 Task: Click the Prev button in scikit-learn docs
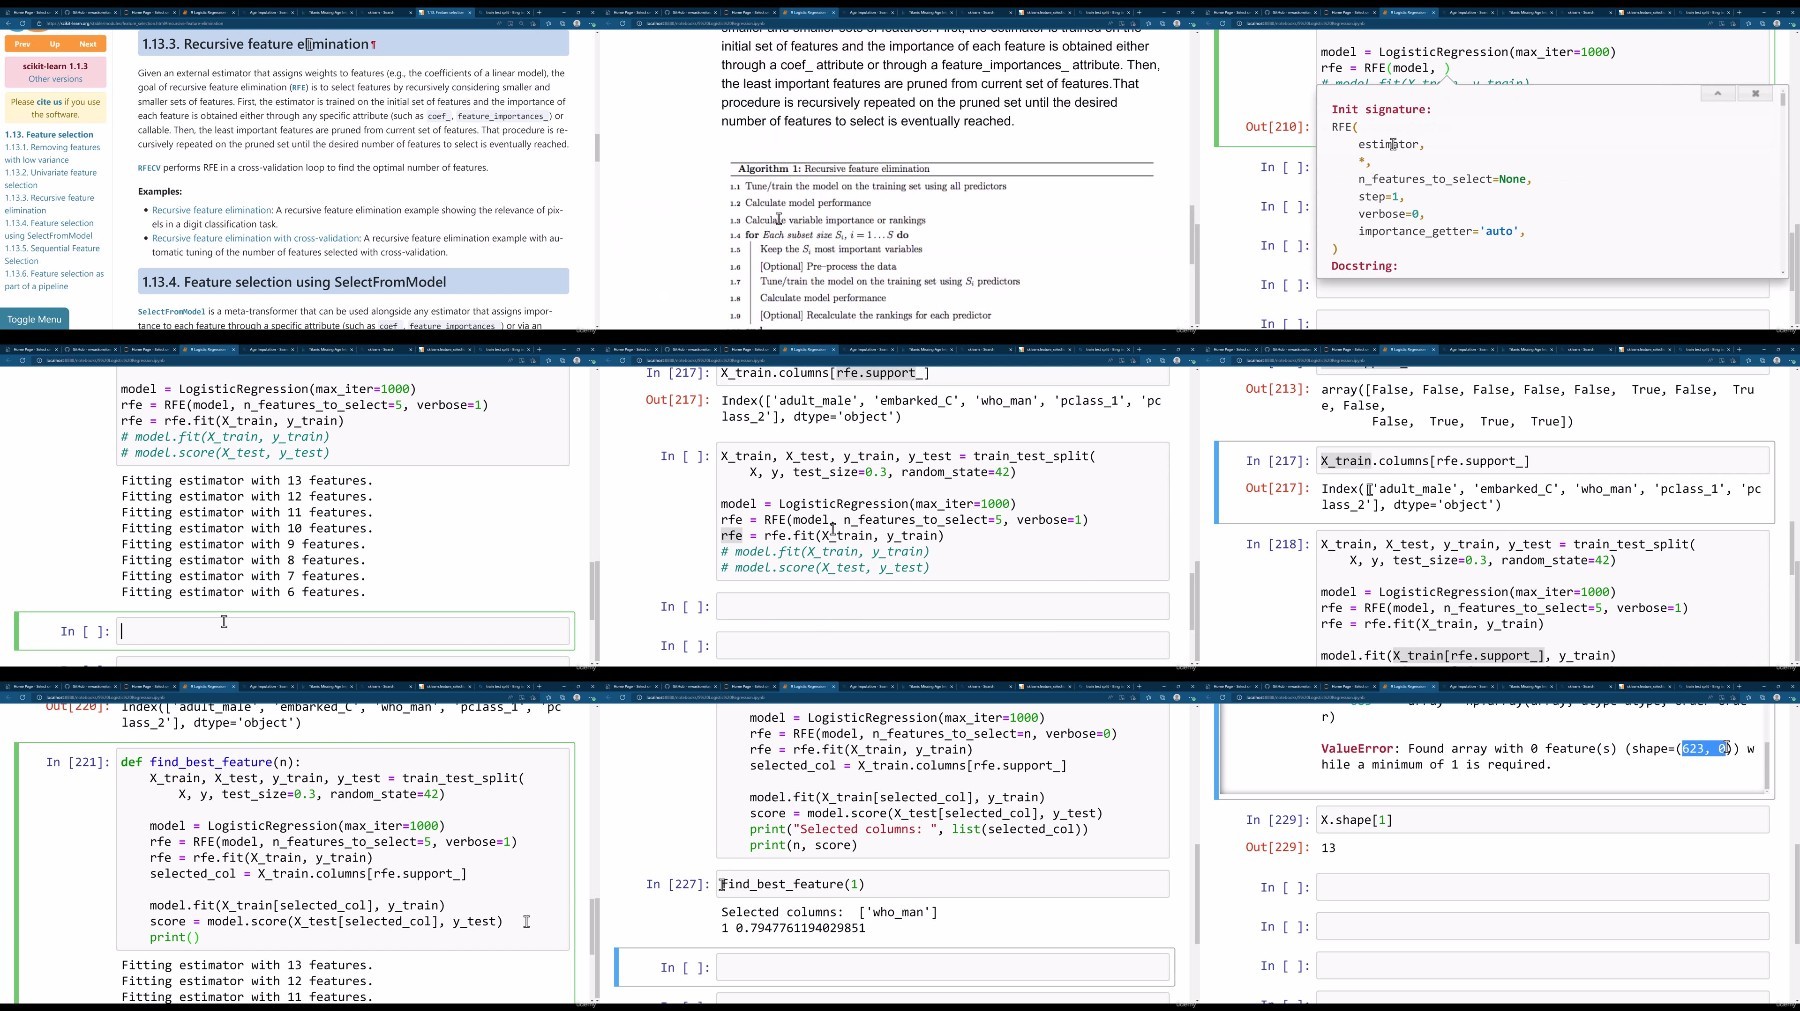coord(23,44)
